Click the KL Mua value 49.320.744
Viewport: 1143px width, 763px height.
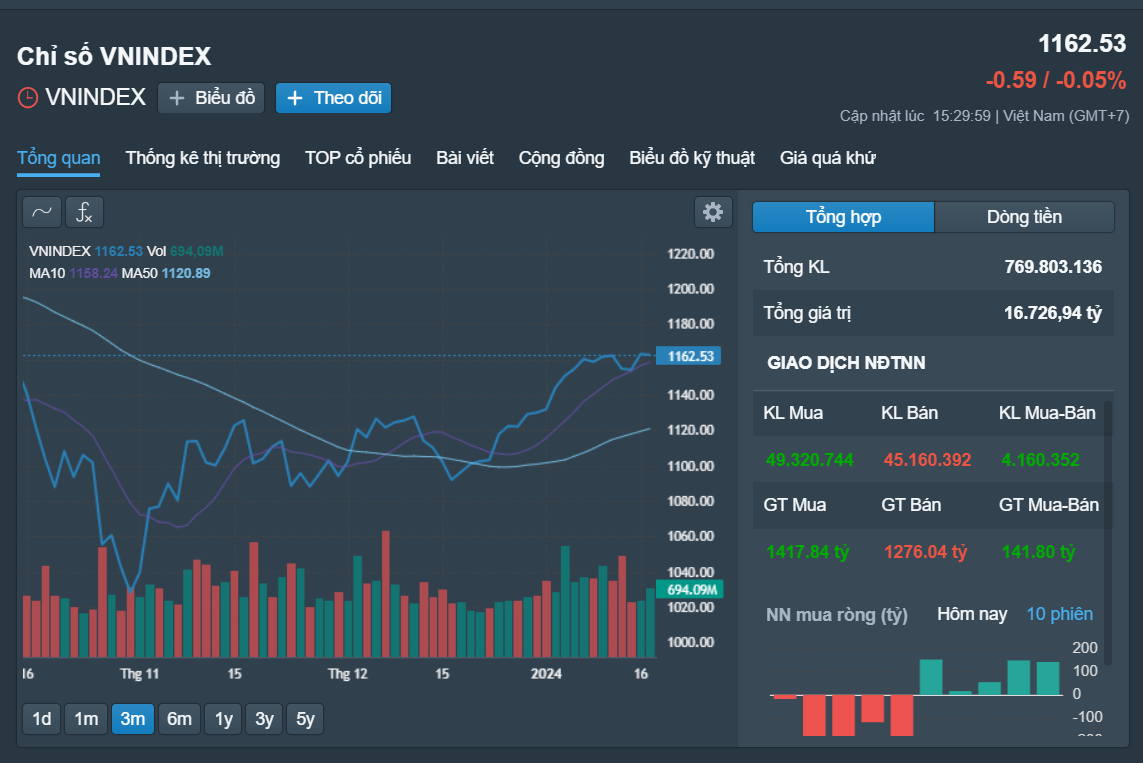pos(809,460)
